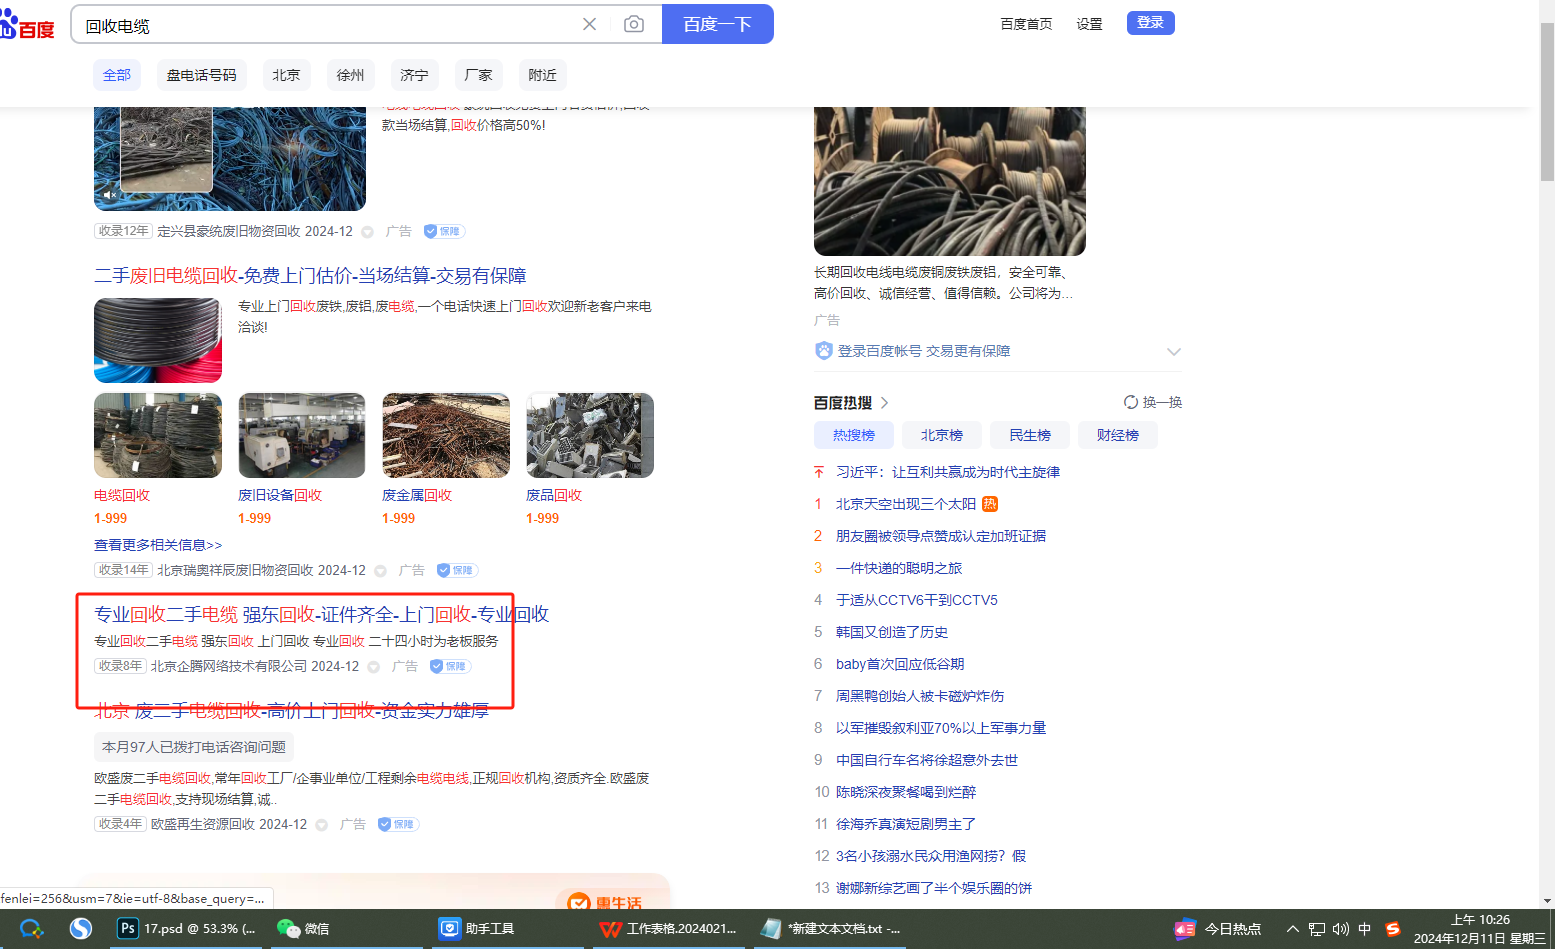Open 二手废旧电缆回收 result title

click(x=310, y=275)
